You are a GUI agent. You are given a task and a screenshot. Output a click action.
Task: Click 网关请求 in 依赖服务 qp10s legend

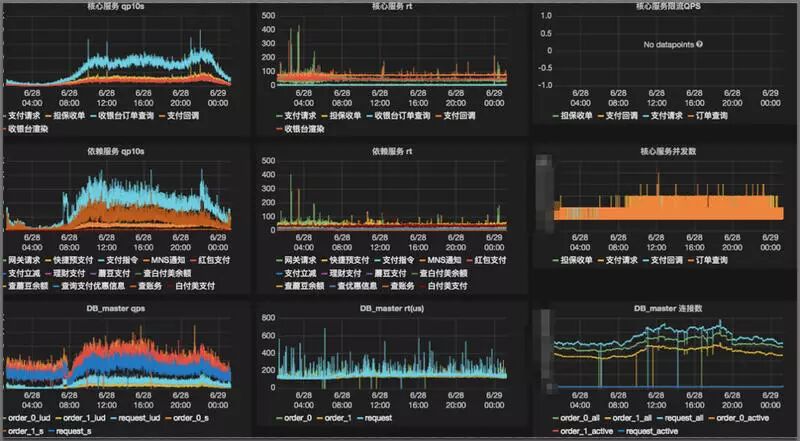click(x=24, y=260)
